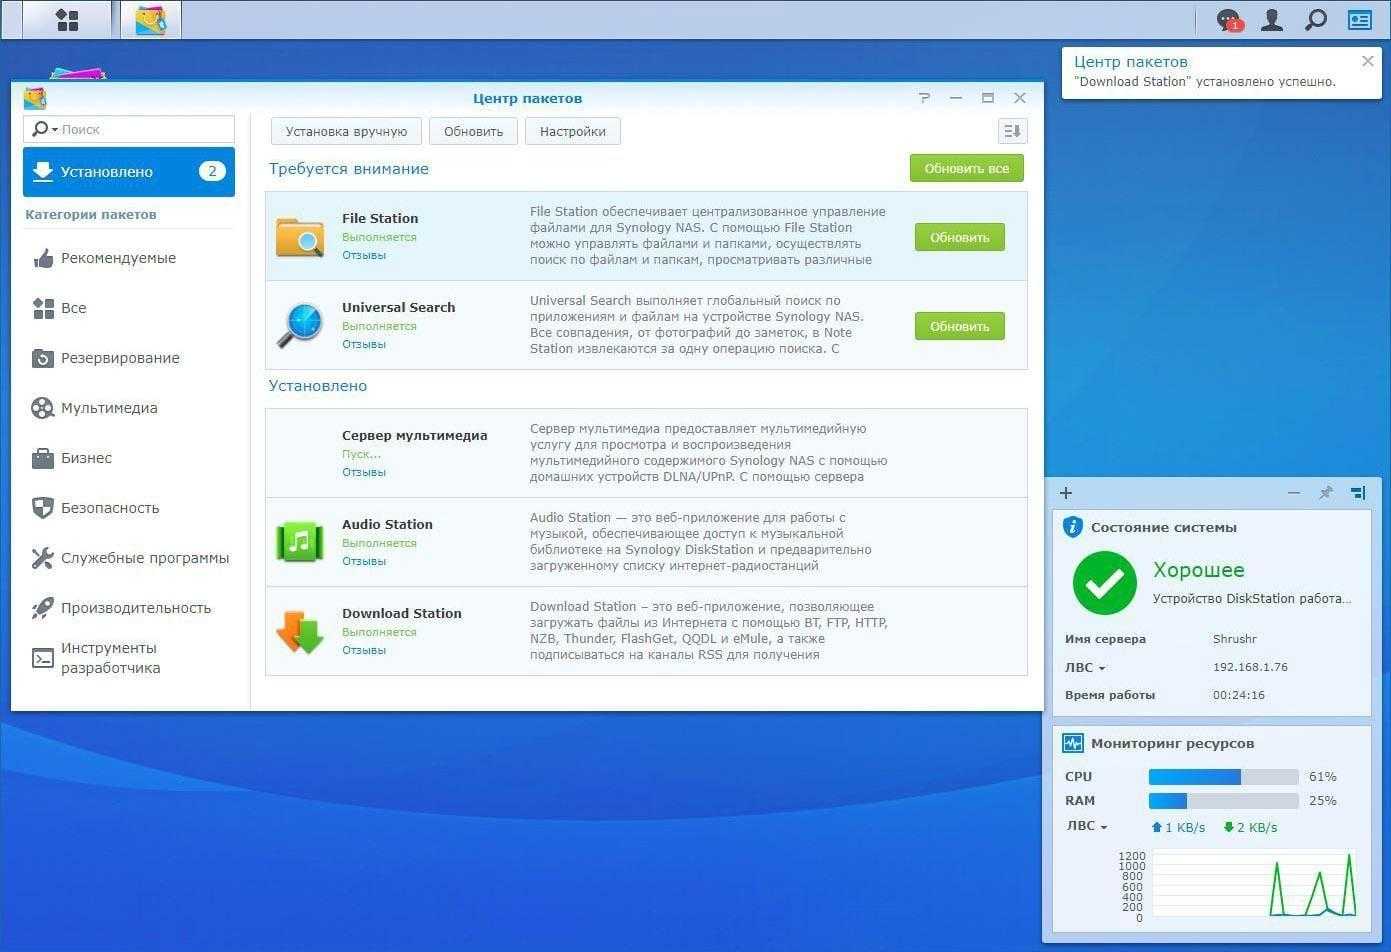This screenshot has height=952, width=1391.
Task: Click the Обновить toolbar button
Action: [473, 131]
